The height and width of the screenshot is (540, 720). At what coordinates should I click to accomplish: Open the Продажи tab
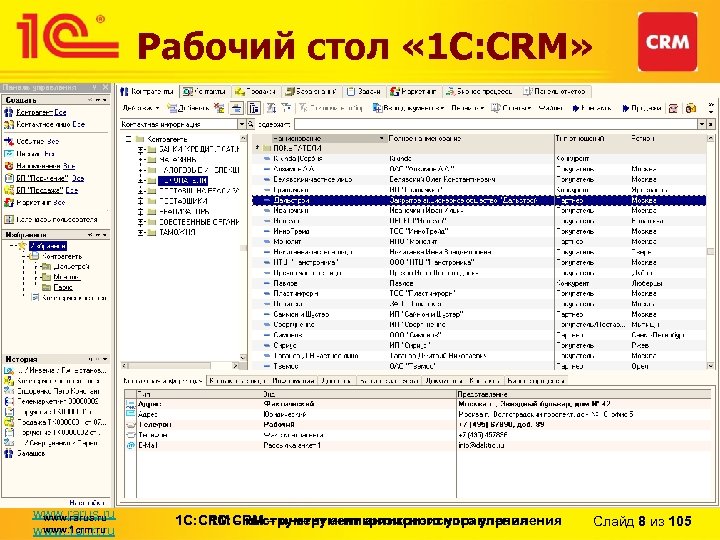pos(256,91)
